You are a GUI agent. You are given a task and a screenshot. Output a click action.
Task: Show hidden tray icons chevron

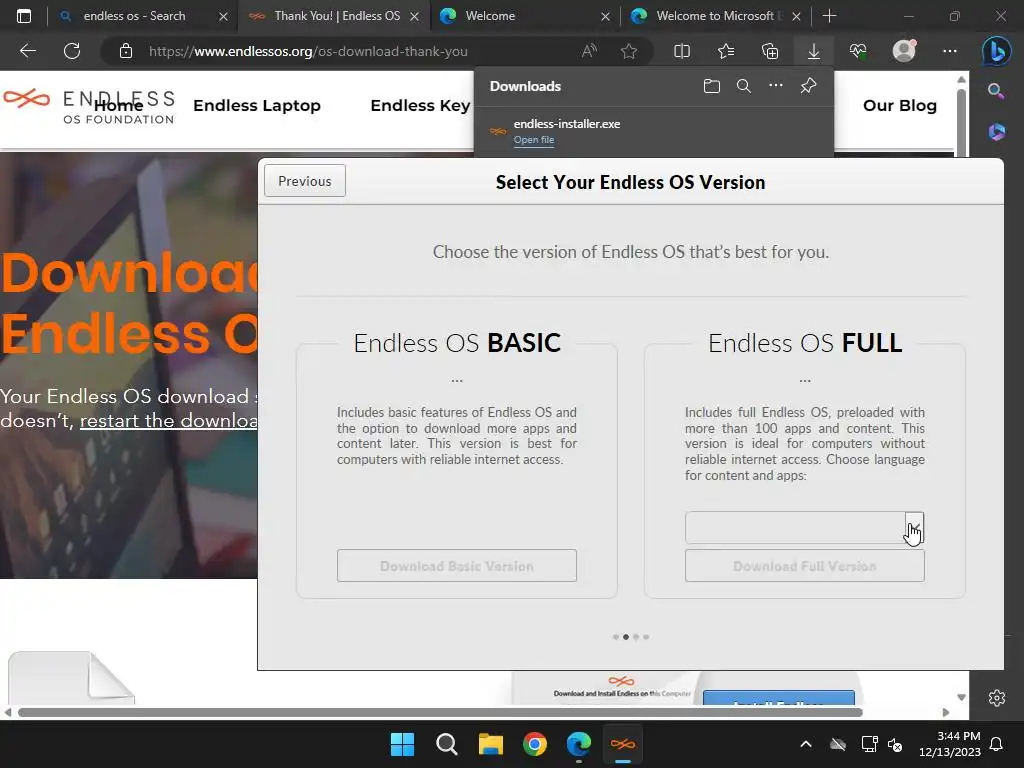point(806,744)
